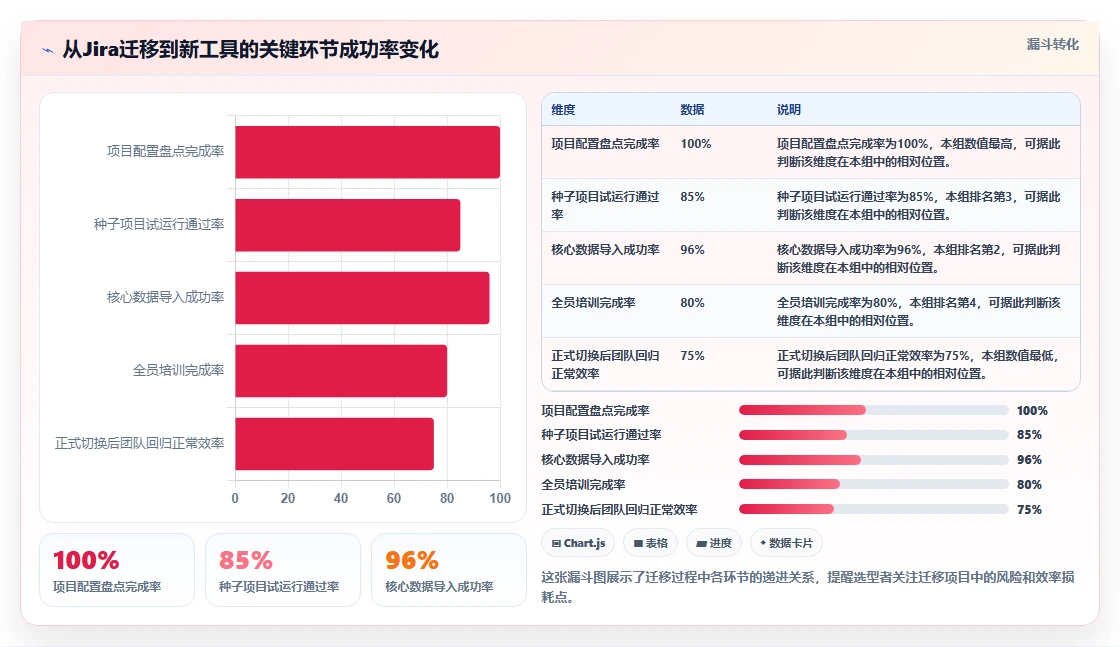Click progress list label 核心数据导入成功率
This screenshot has width=1120, height=647.
595,460
